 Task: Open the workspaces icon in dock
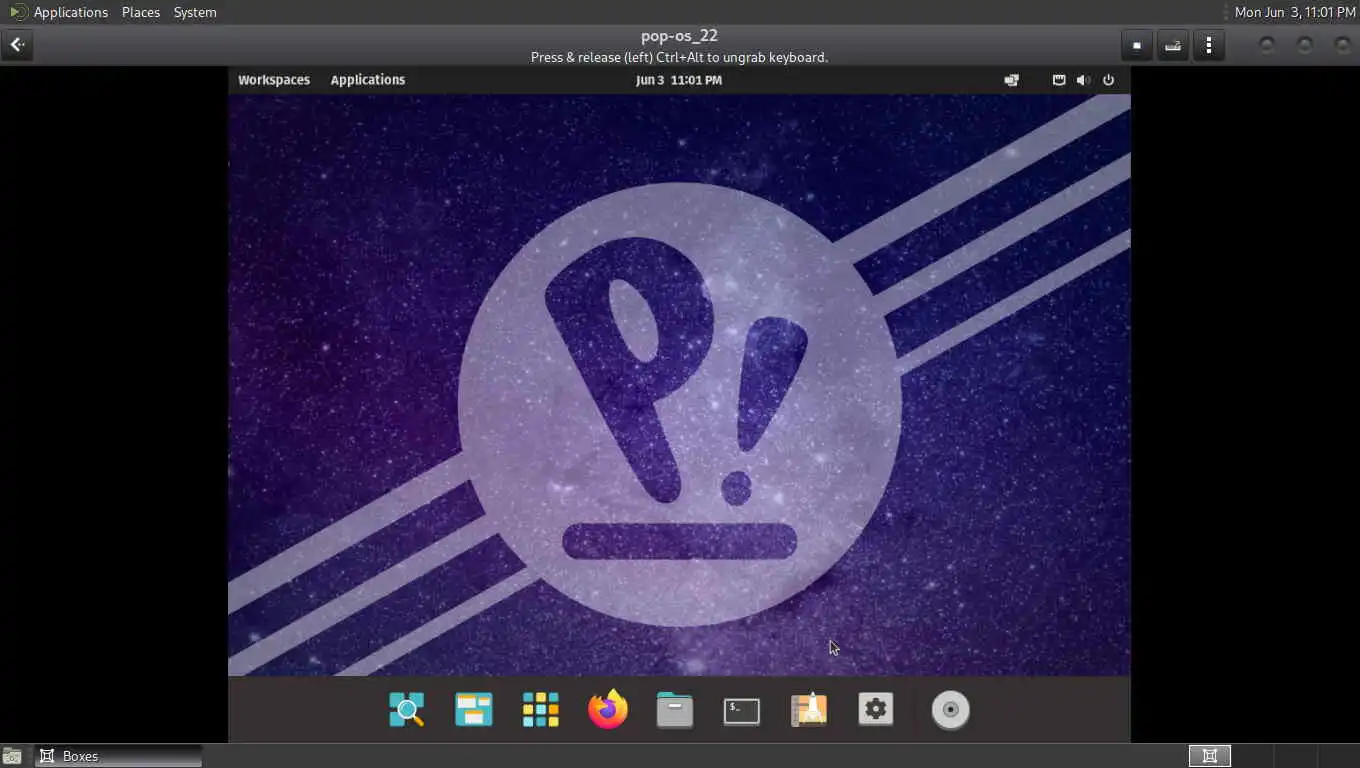[x=474, y=710]
